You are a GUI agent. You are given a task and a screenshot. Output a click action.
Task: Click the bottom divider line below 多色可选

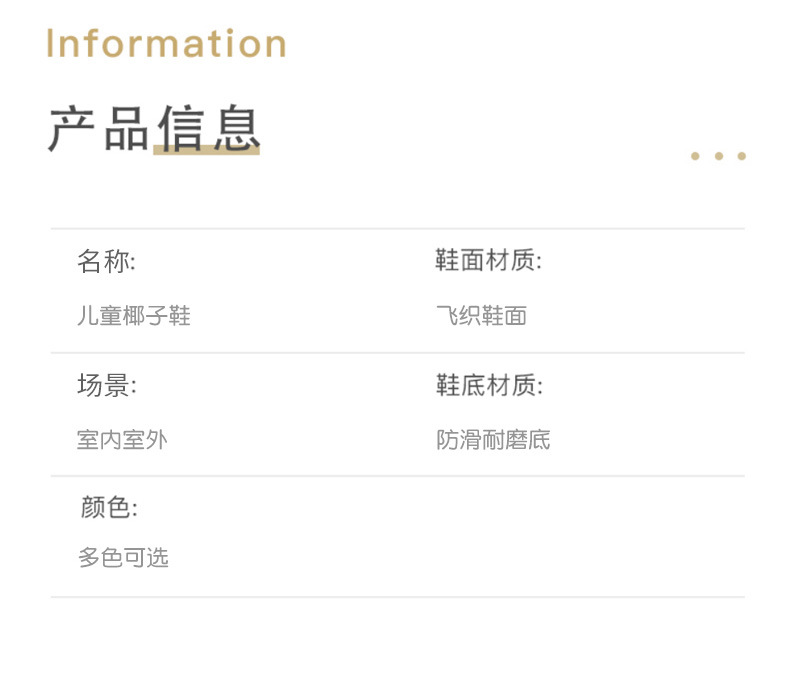(397, 597)
